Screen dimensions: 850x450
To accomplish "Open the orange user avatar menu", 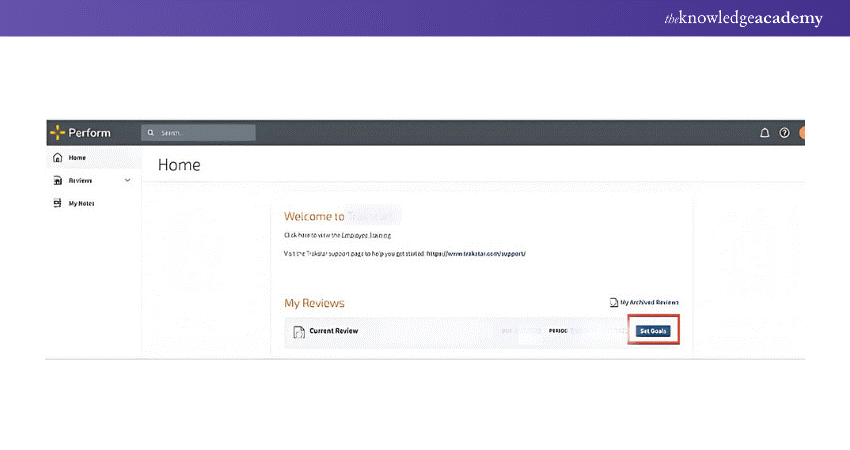I will [x=801, y=132].
